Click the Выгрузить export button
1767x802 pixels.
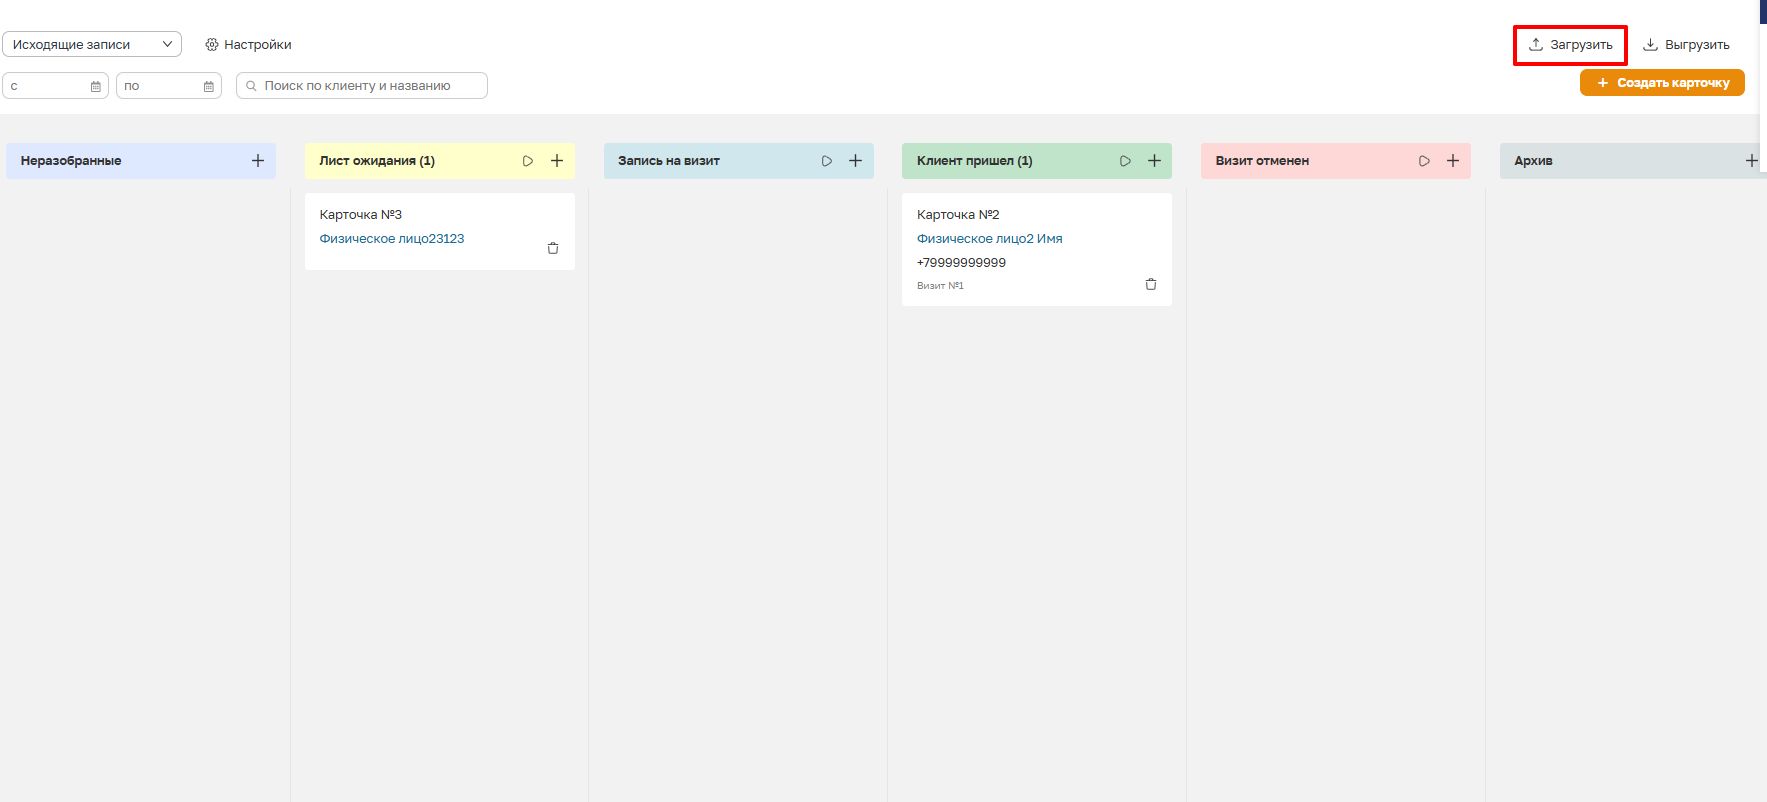(x=1686, y=45)
